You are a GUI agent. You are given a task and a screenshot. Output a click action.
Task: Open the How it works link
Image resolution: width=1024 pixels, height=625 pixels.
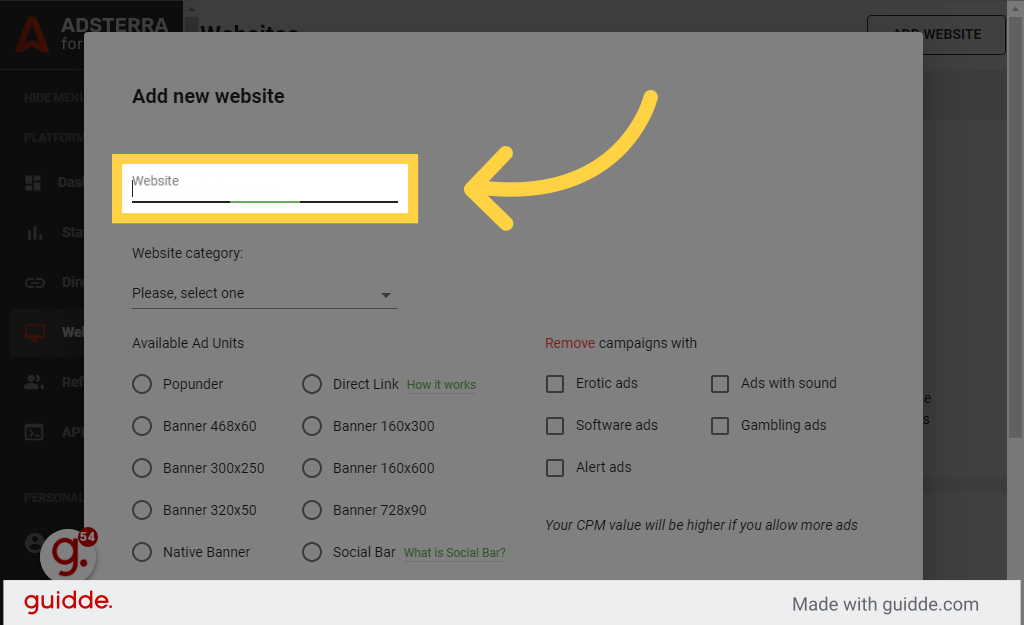pos(441,384)
